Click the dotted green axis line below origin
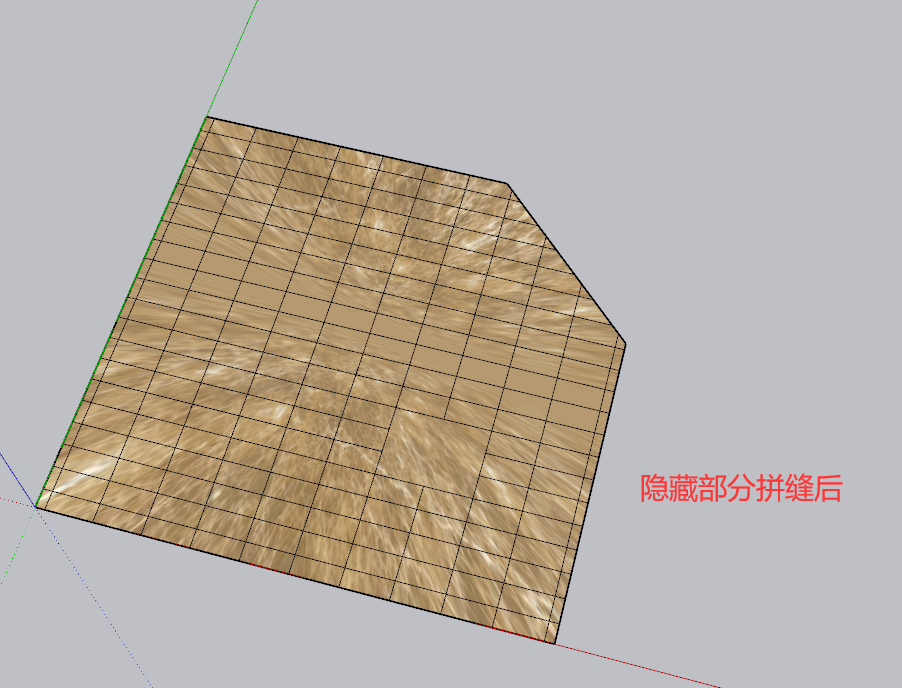 tap(20, 549)
